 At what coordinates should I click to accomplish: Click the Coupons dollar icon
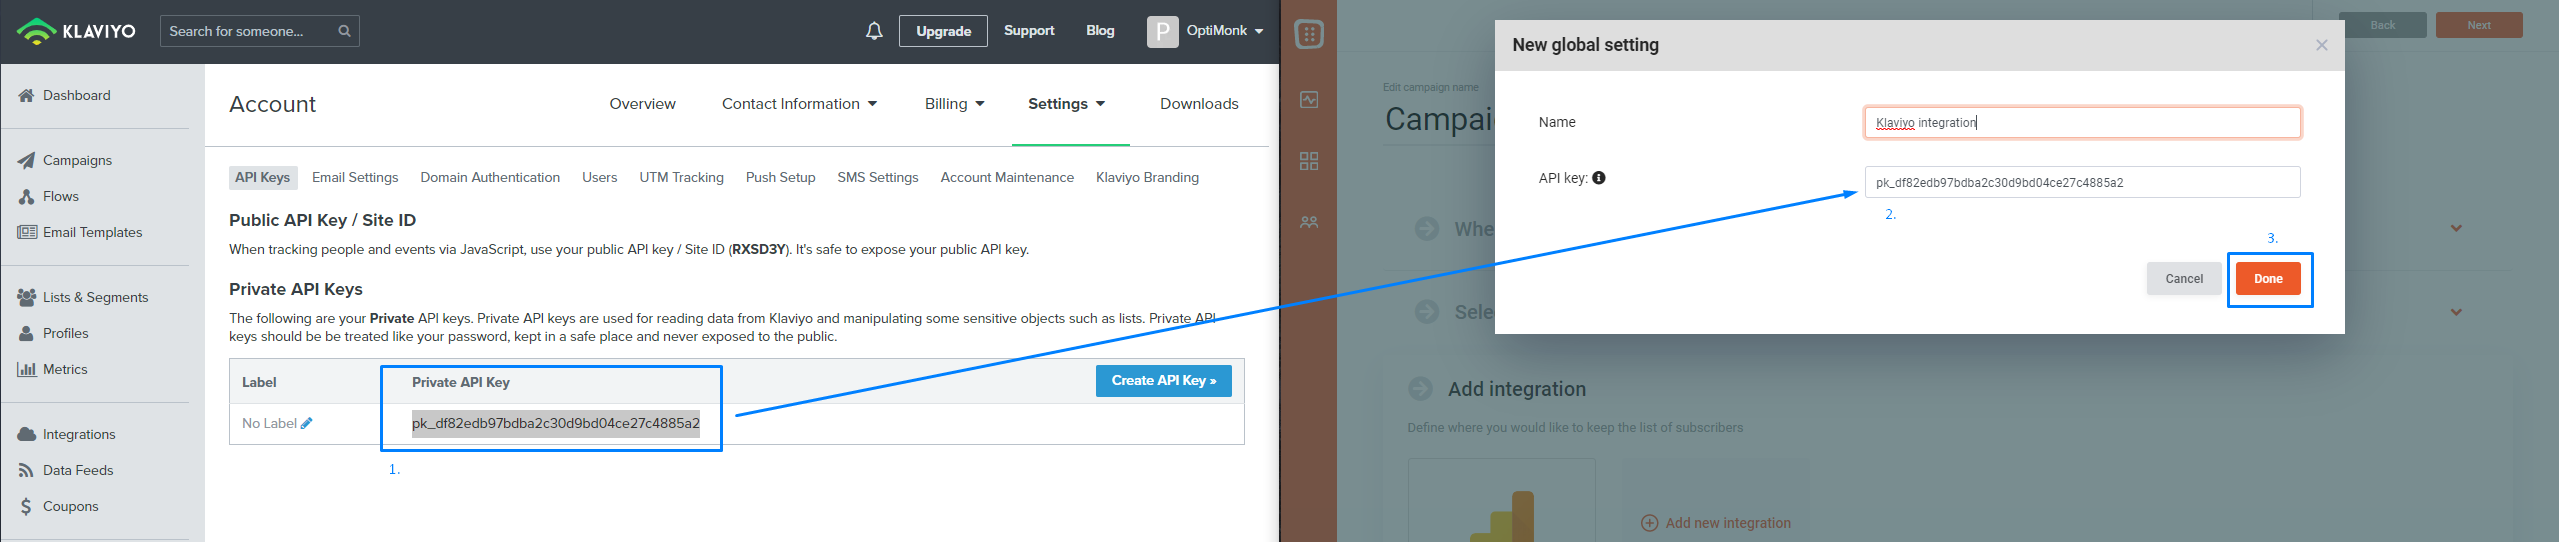(x=27, y=506)
